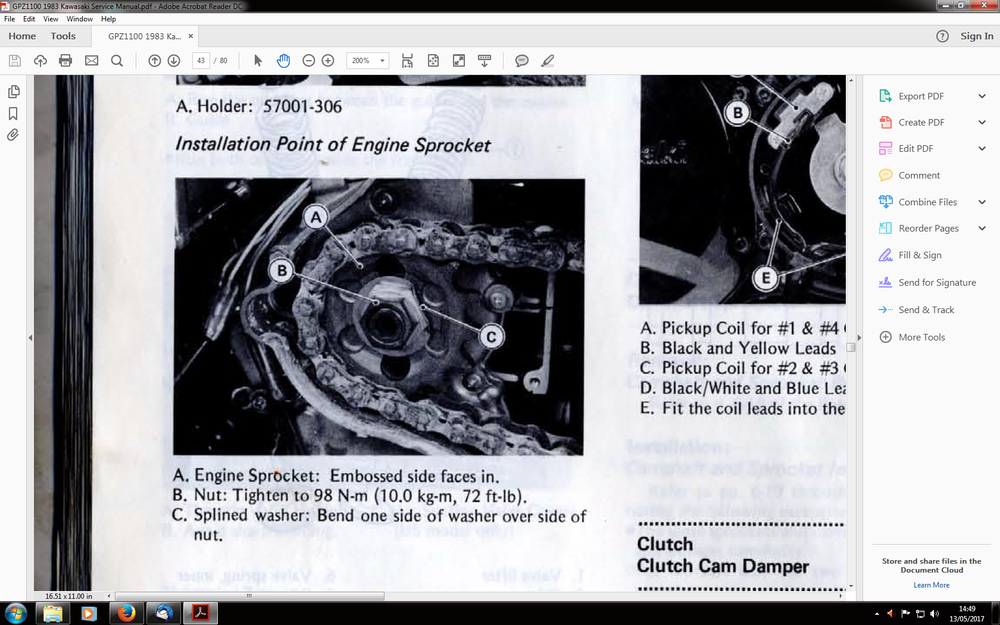Expand the Export PDF options
The height and width of the screenshot is (625, 1000).
tap(982, 96)
